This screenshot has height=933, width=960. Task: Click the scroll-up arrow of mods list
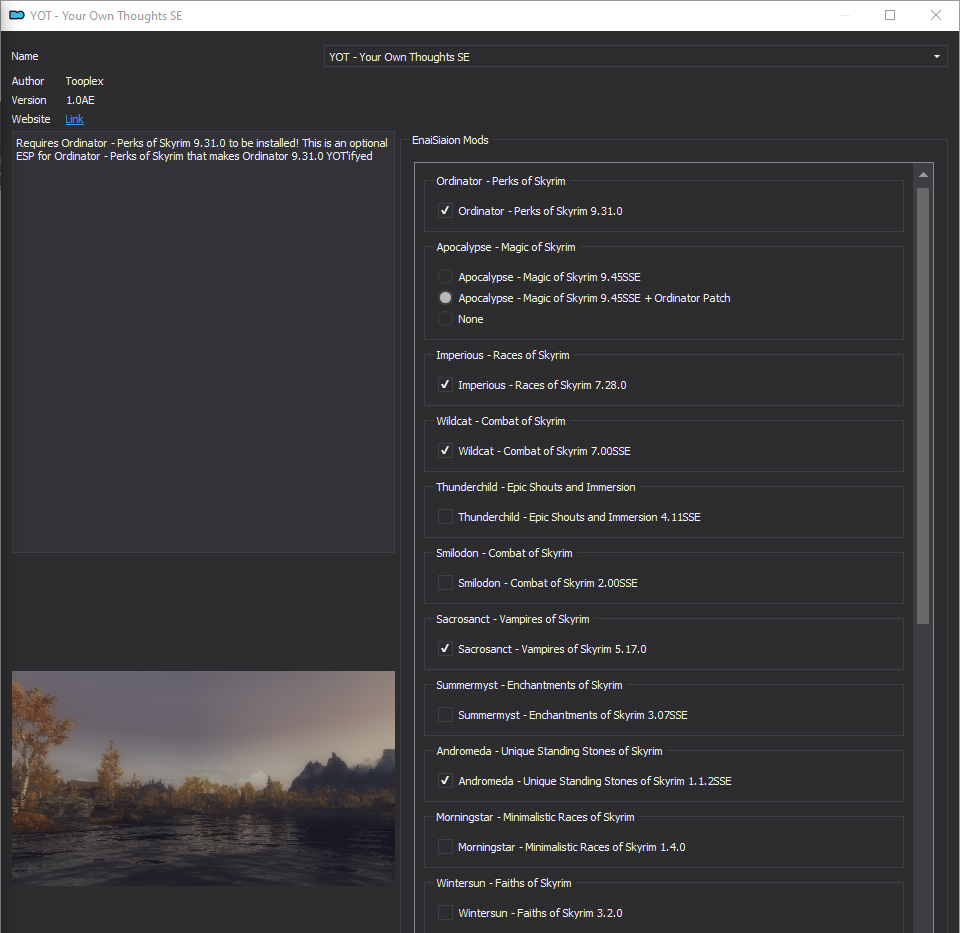(x=923, y=175)
